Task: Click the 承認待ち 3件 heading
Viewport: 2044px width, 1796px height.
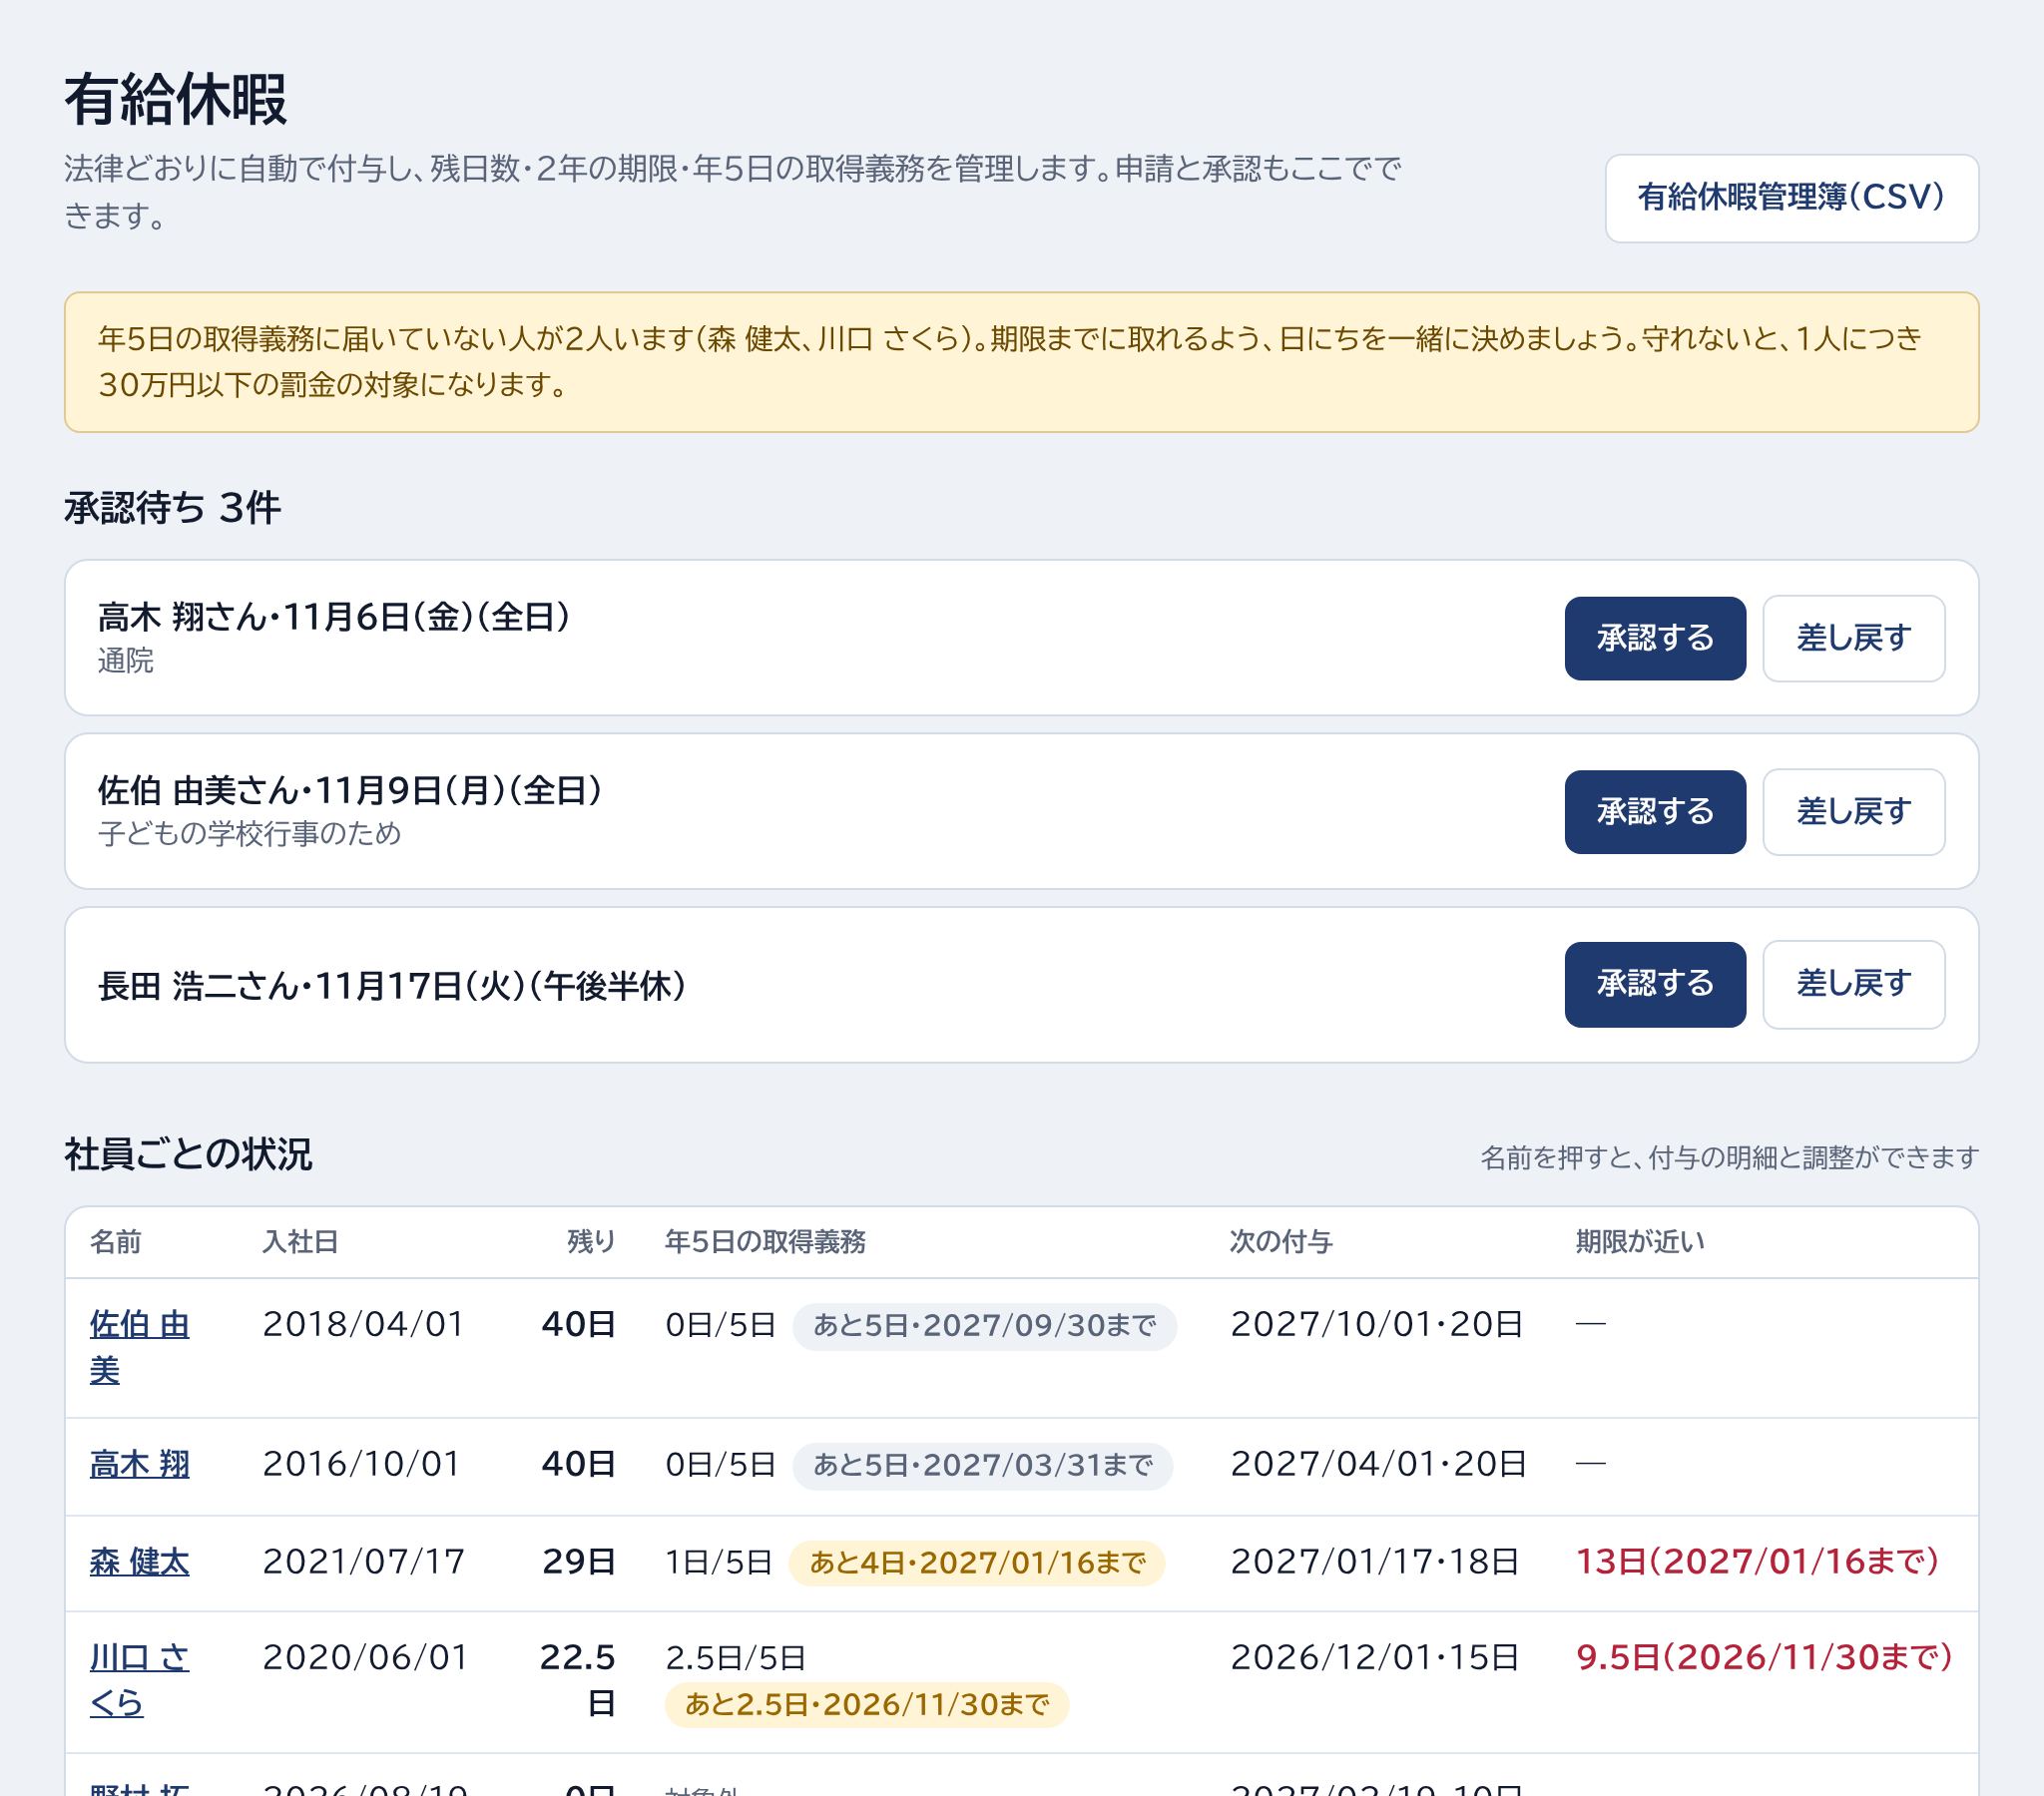Action: click(x=172, y=508)
